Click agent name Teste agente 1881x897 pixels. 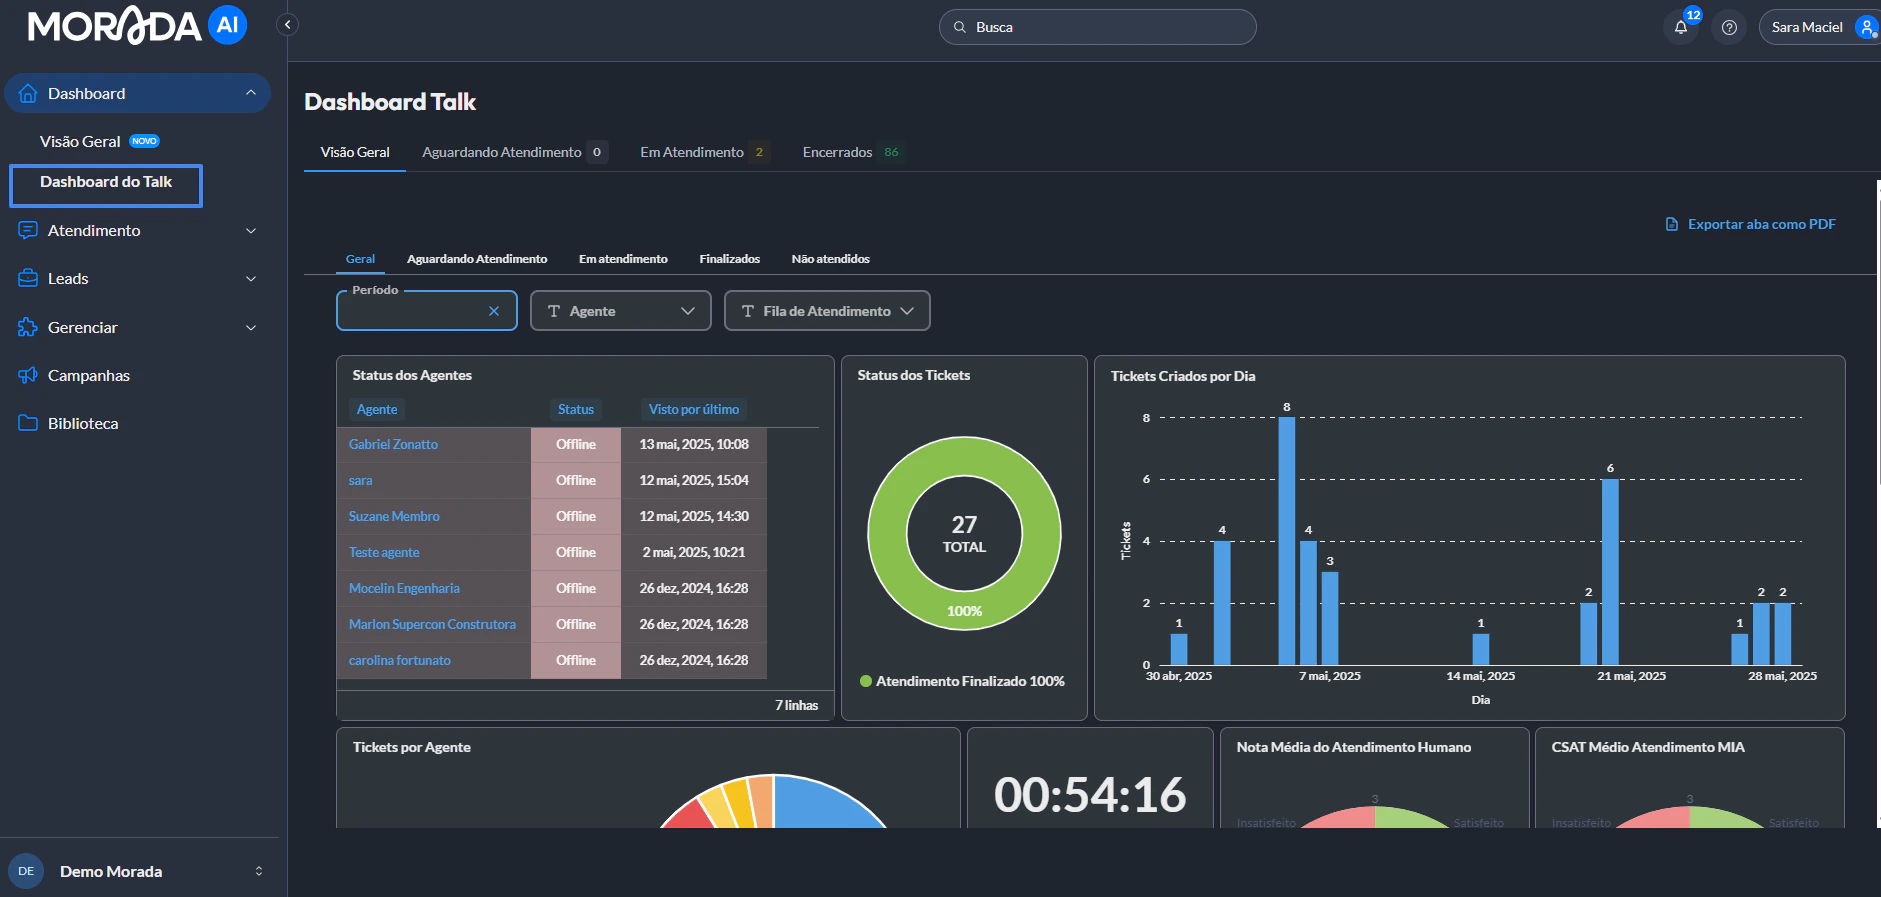pyautogui.click(x=384, y=552)
